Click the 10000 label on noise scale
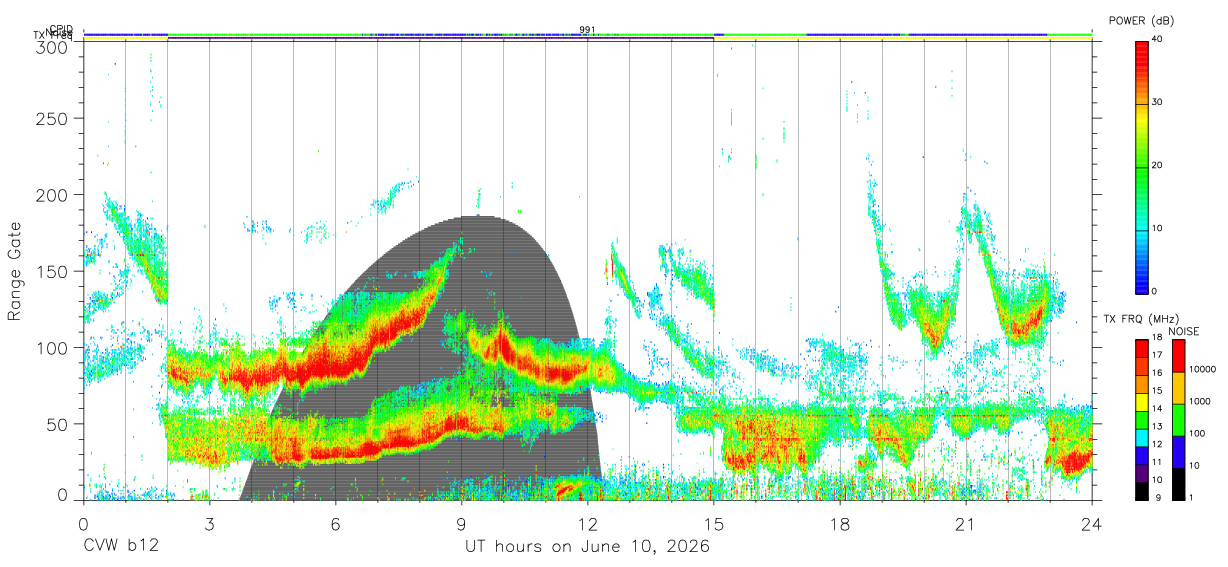This screenshot has height=567, width=1228. (1202, 370)
